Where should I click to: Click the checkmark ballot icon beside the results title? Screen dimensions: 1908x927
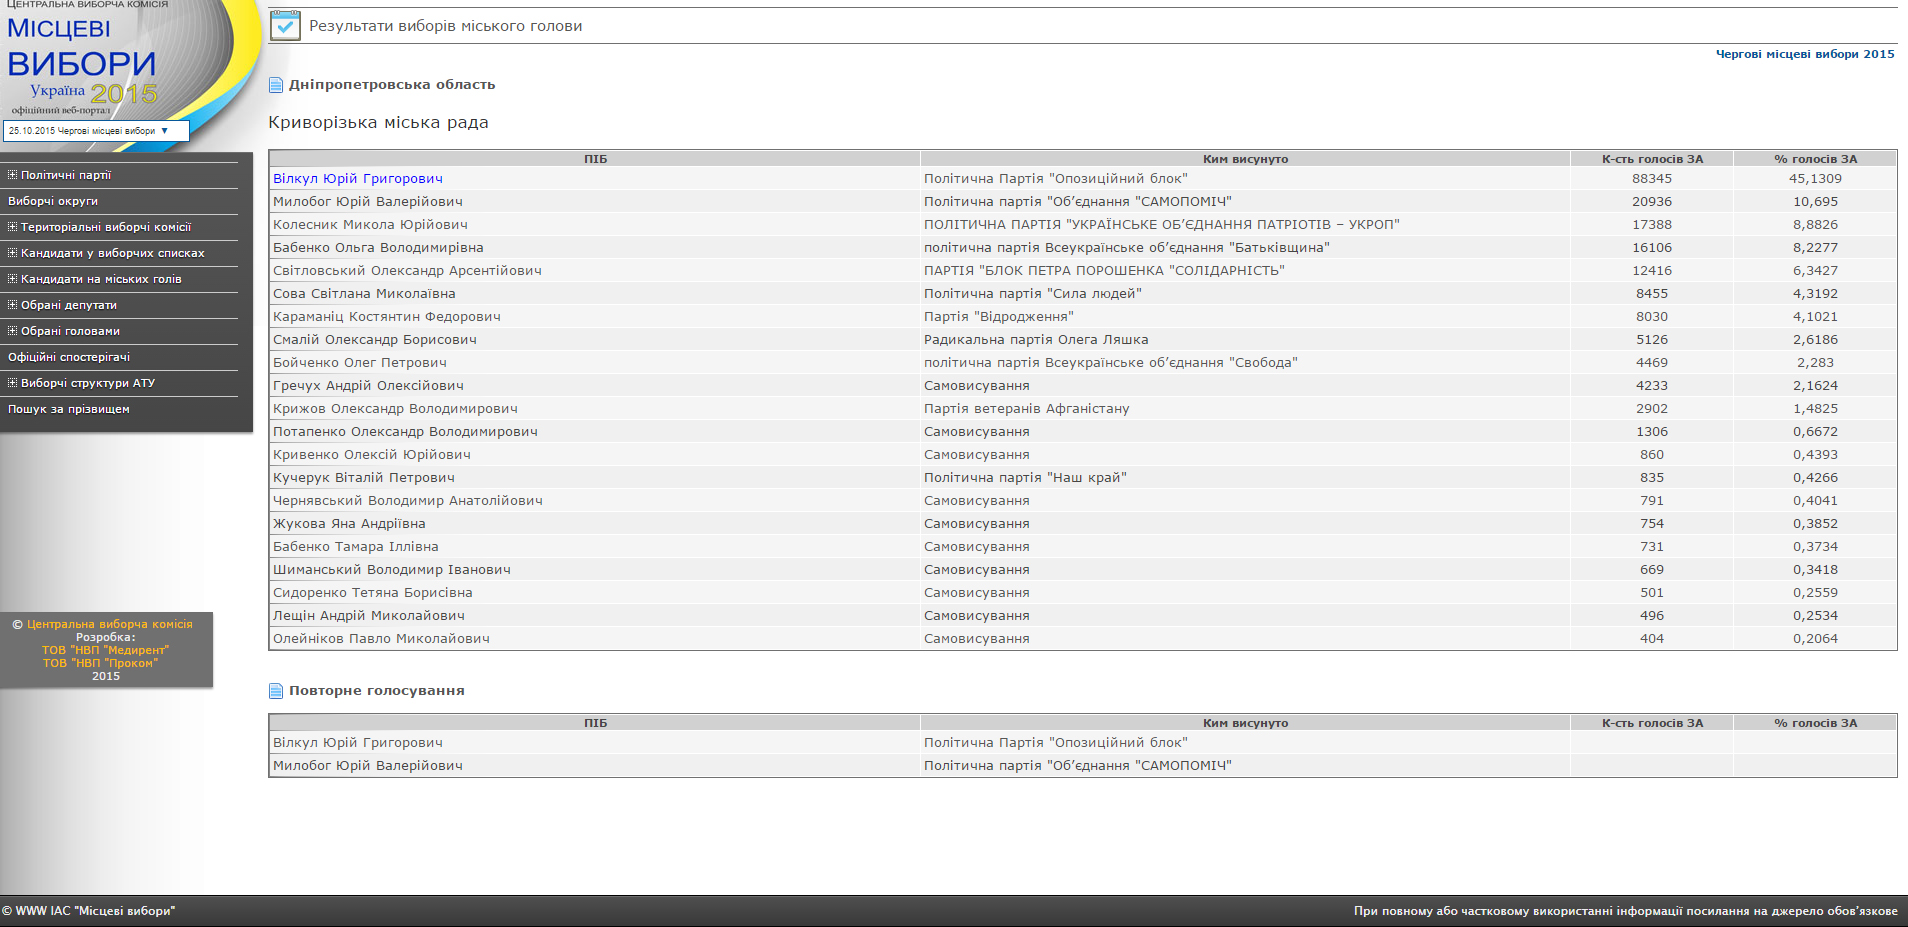point(285,25)
